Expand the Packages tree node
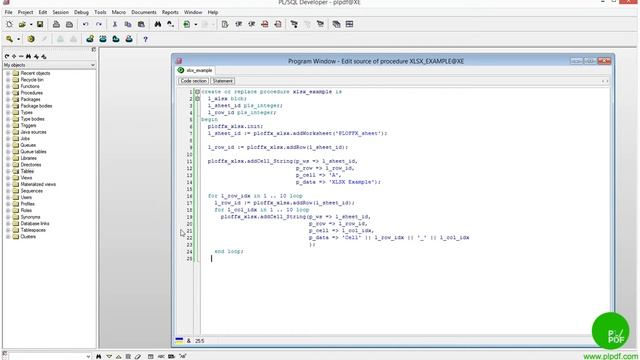The width and height of the screenshot is (640, 360). coord(8,100)
